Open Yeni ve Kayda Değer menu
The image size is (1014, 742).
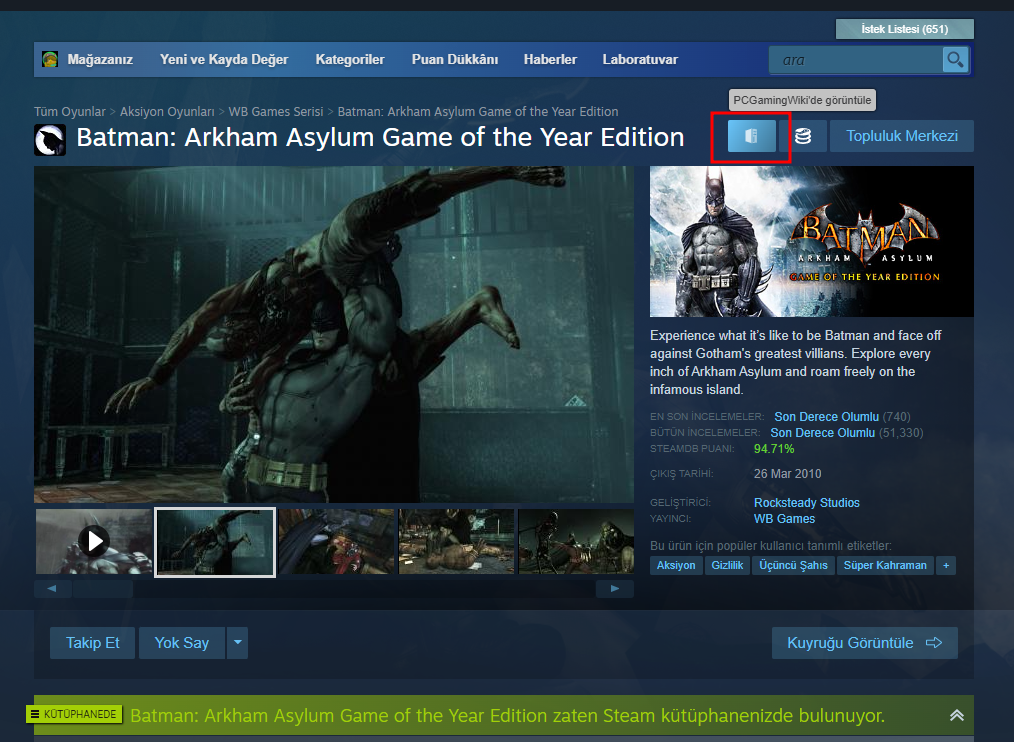click(x=224, y=60)
